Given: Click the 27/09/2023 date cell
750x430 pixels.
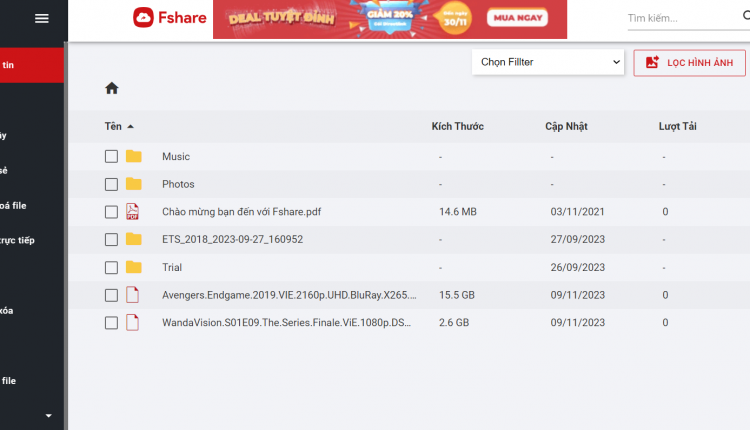Looking at the screenshot, I should pyautogui.click(x=578, y=239).
